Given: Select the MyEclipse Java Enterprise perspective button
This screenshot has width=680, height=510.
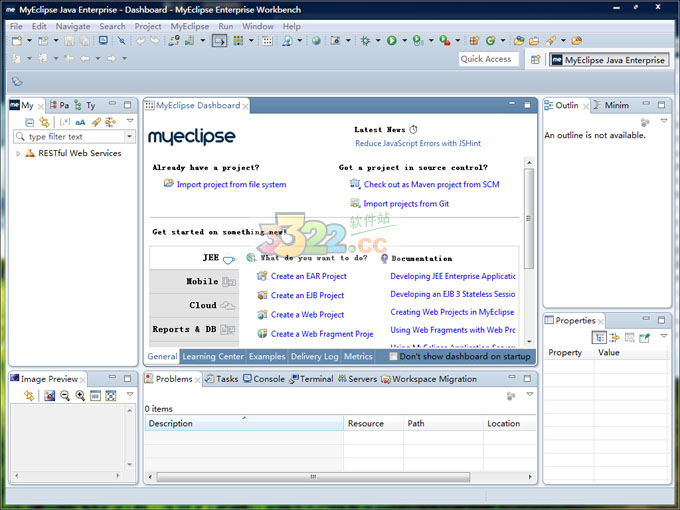Looking at the screenshot, I should click(x=608, y=60).
